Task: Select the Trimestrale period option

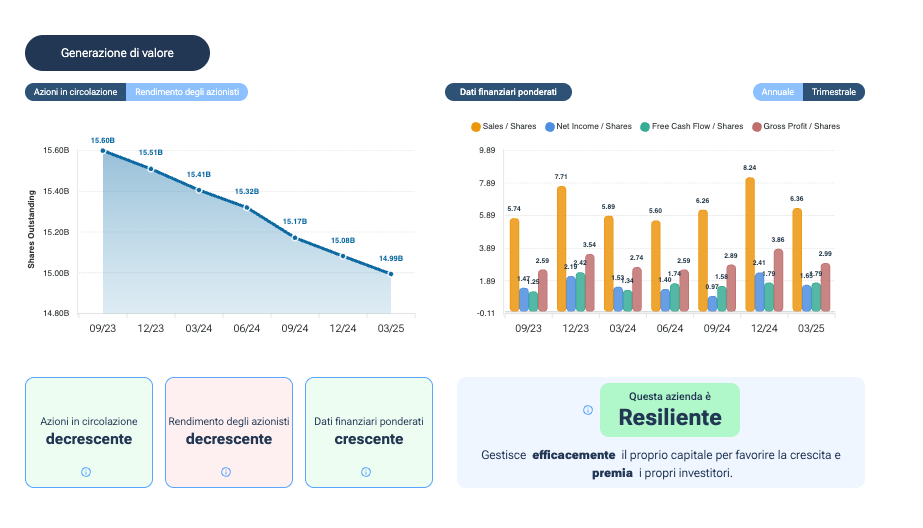Action: tap(833, 92)
